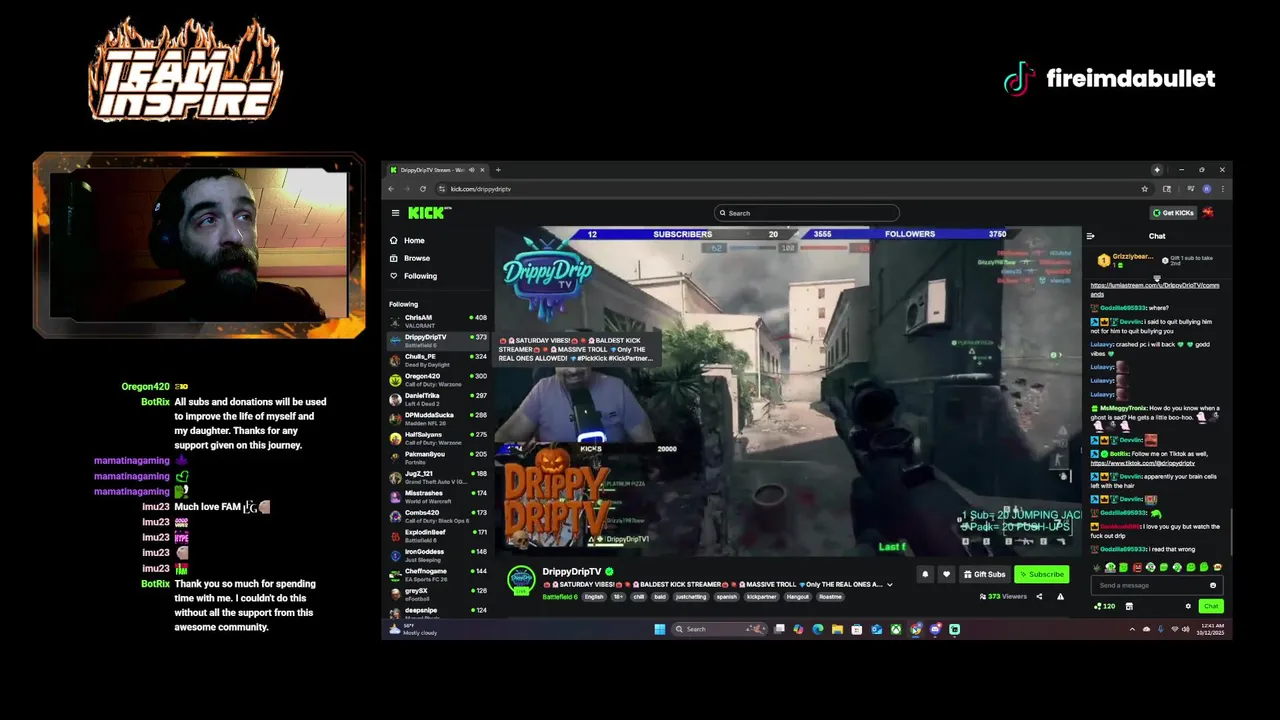
Task: Click the share stream icon
Action: click(x=1039, y=597)
